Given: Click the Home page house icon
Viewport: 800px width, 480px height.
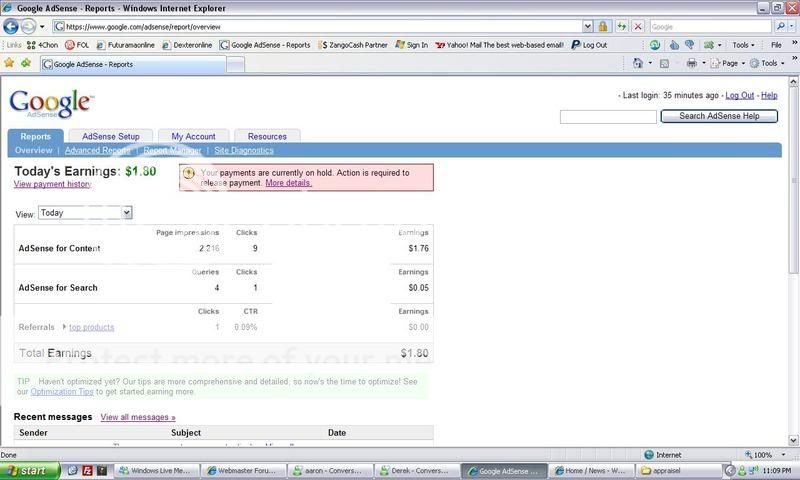Looking at the screenshot, I should (x=638, y=63).
